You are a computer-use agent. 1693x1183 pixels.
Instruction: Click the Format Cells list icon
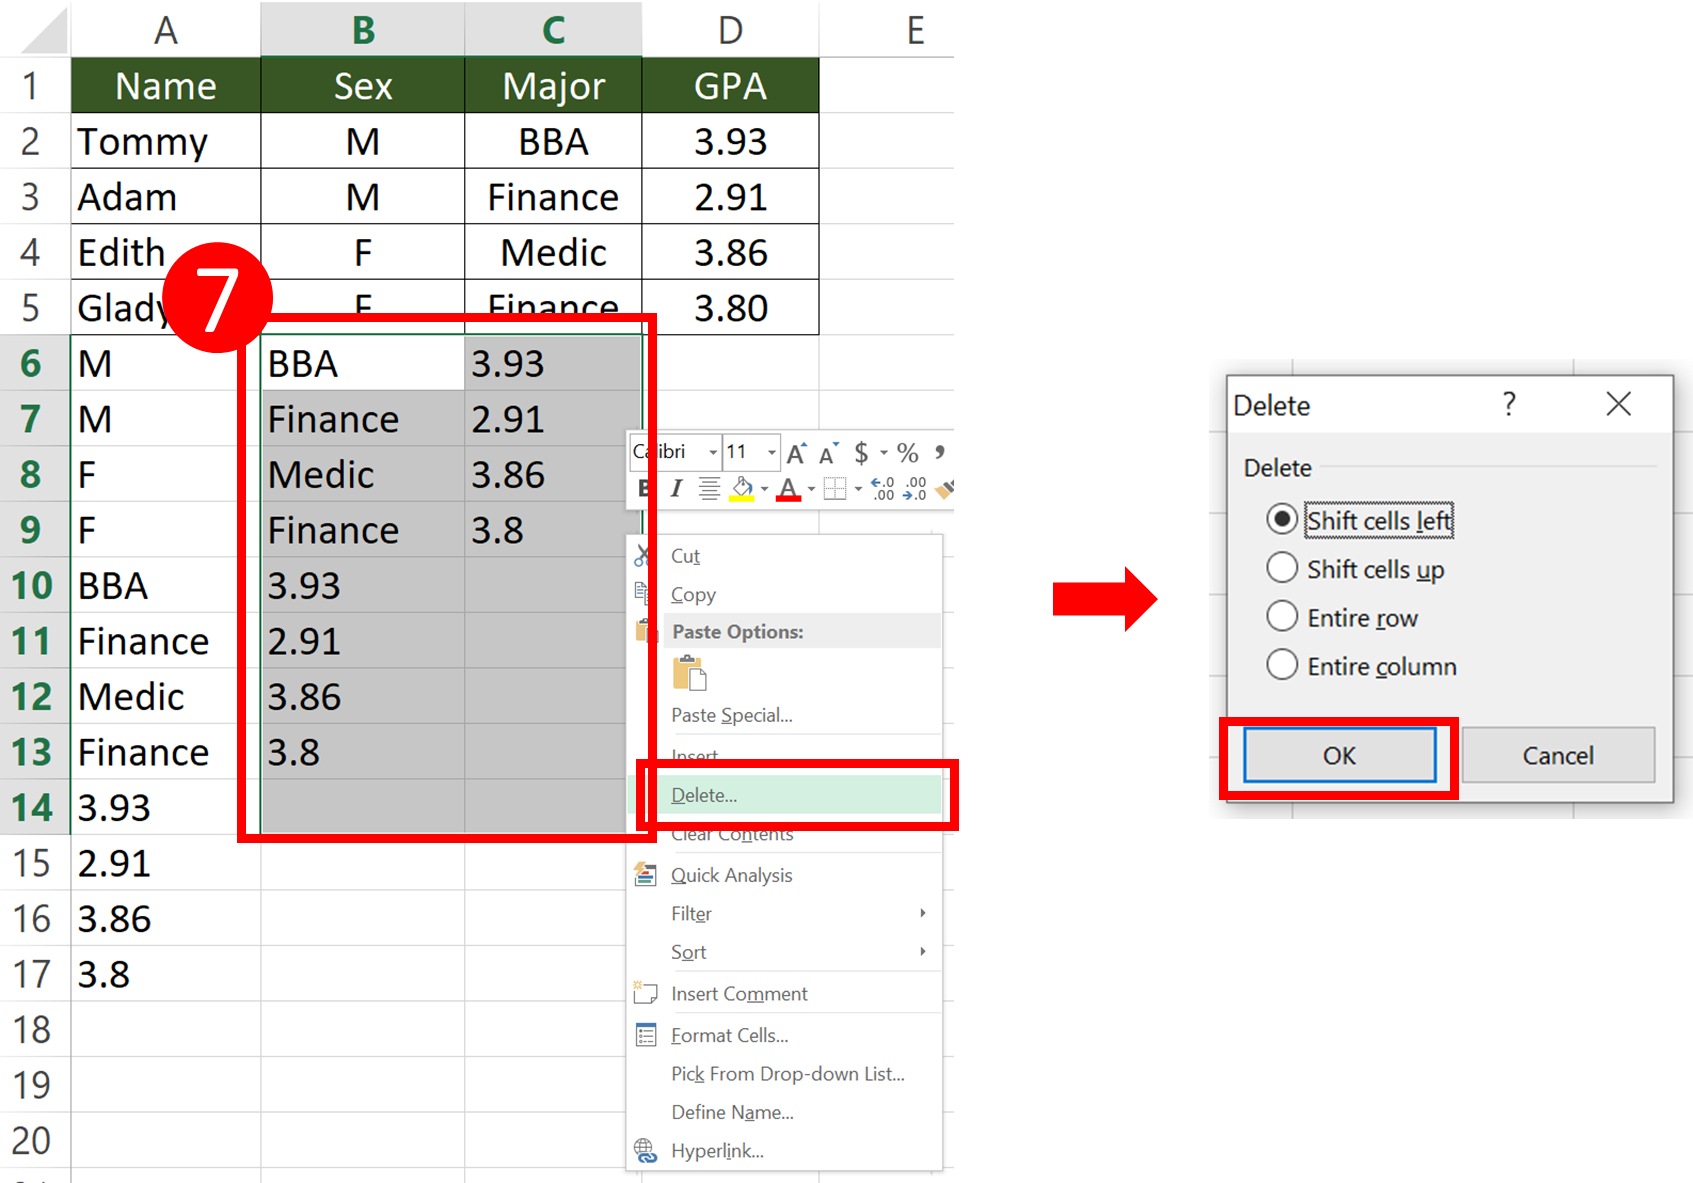point(646,1034)
